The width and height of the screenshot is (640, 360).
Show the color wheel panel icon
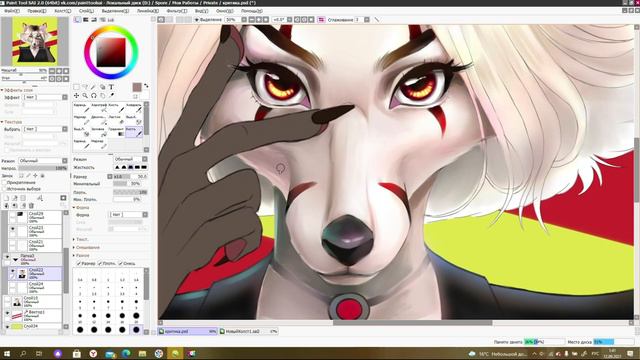click(78, 20)
